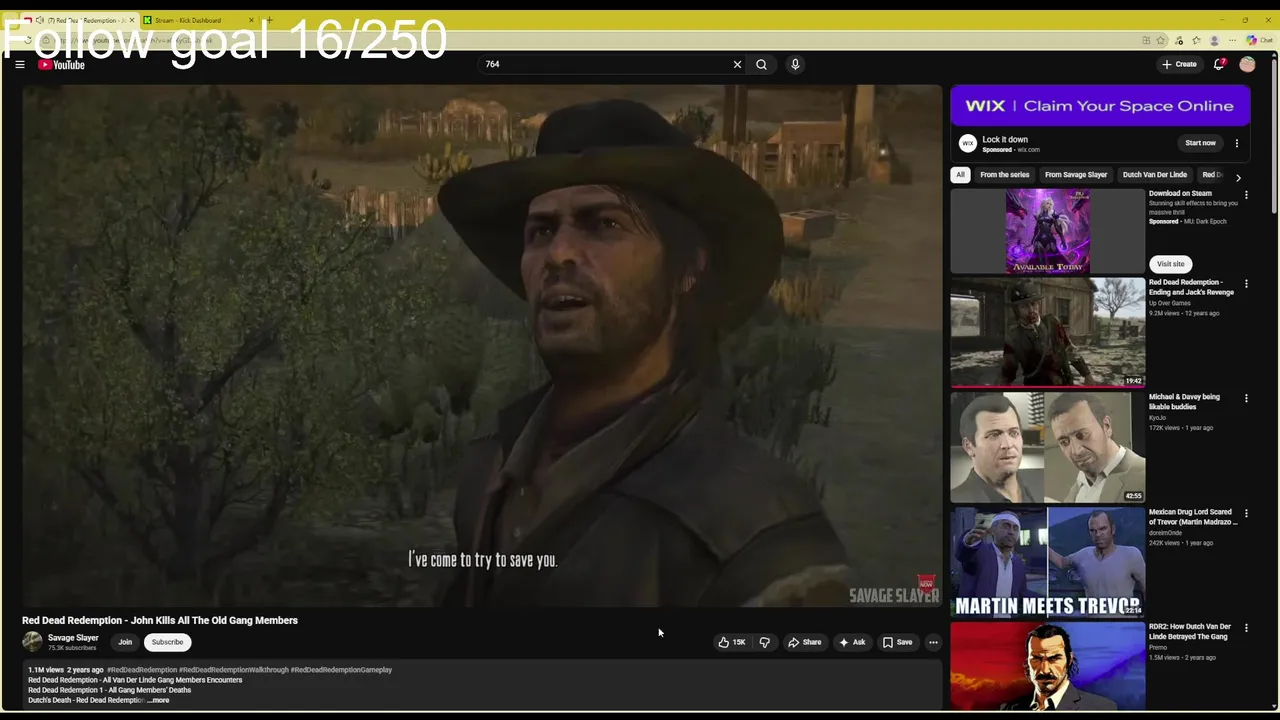This screenshot has width=1280, height=720.
Task: Open more actions ellipsis below the video
Action: pos(933,642)
